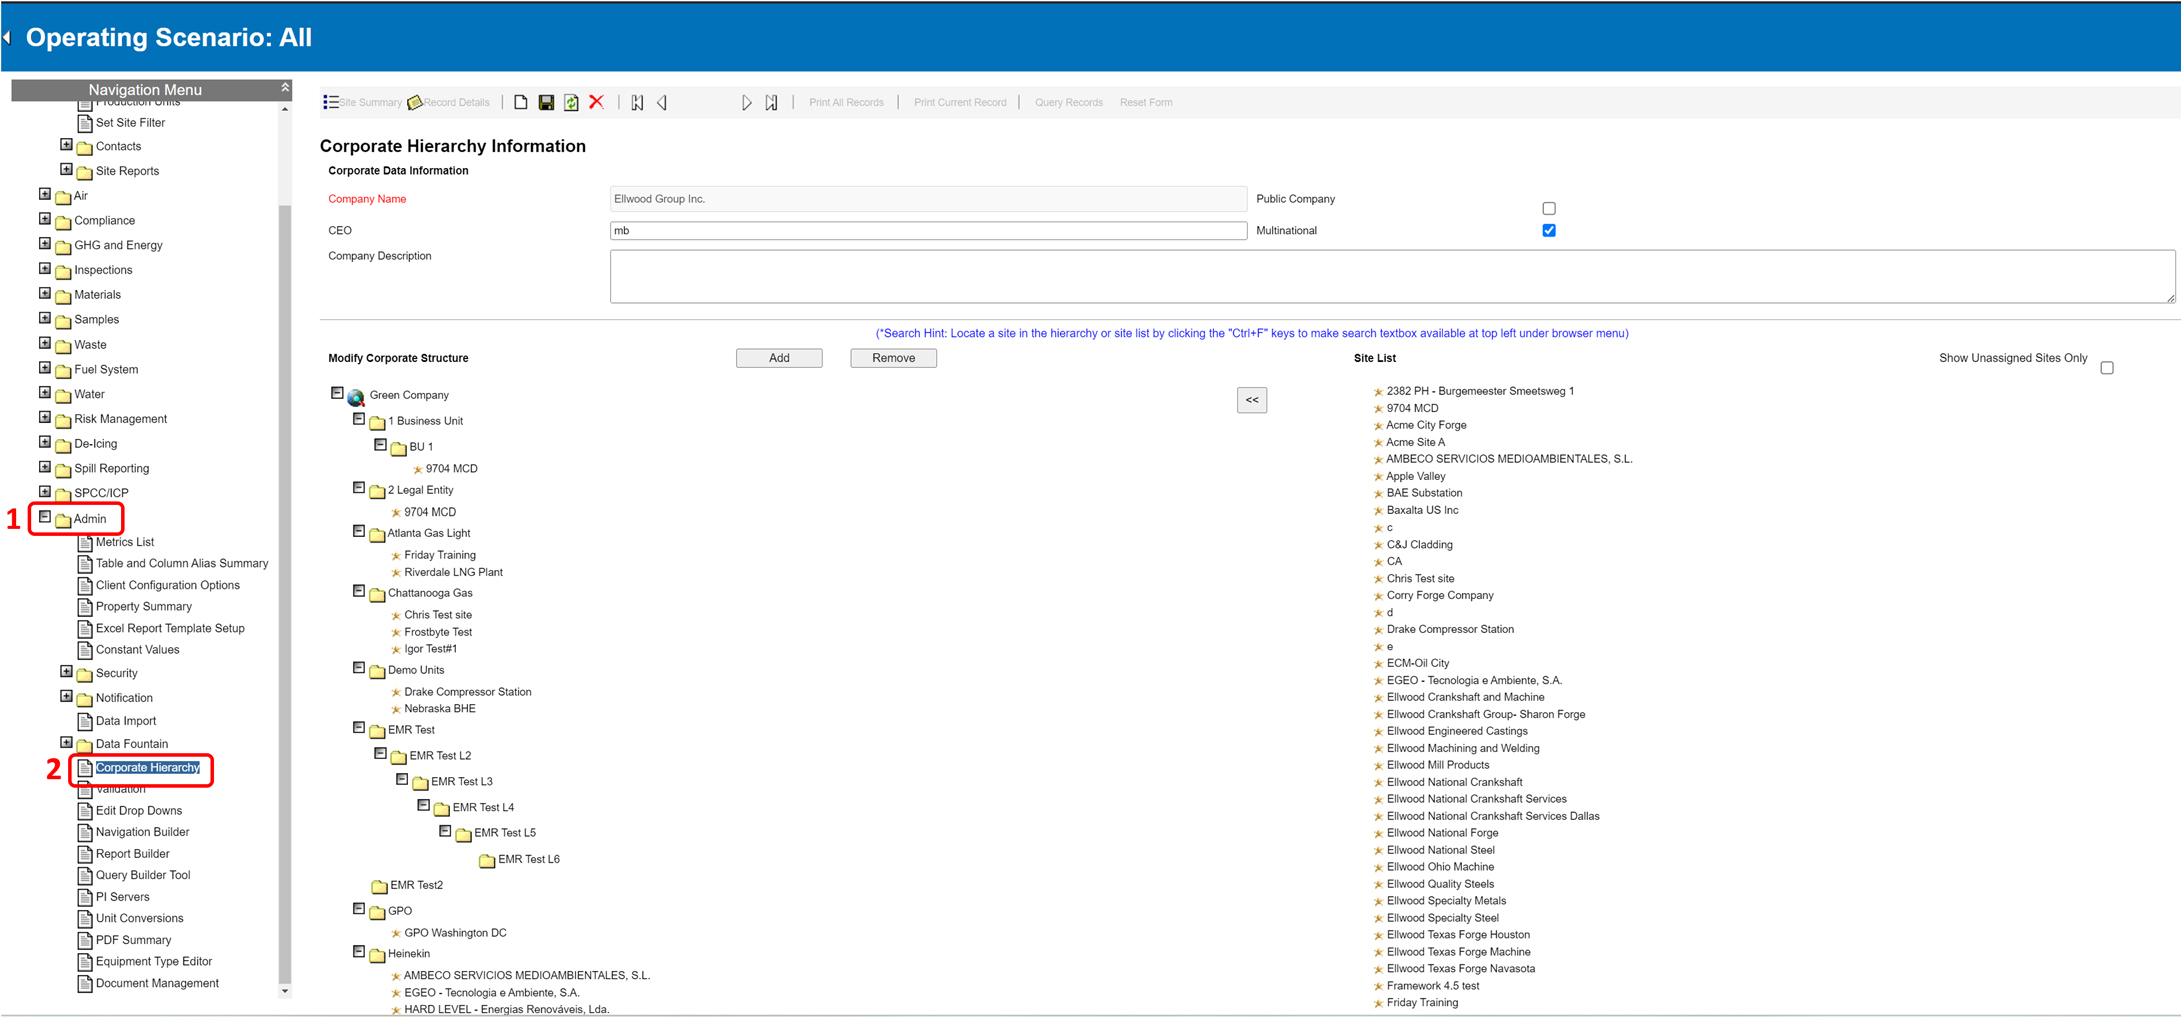Select Unit Conversions in navigation menu
This screenshot has width=2181, height=1017.
139,918
